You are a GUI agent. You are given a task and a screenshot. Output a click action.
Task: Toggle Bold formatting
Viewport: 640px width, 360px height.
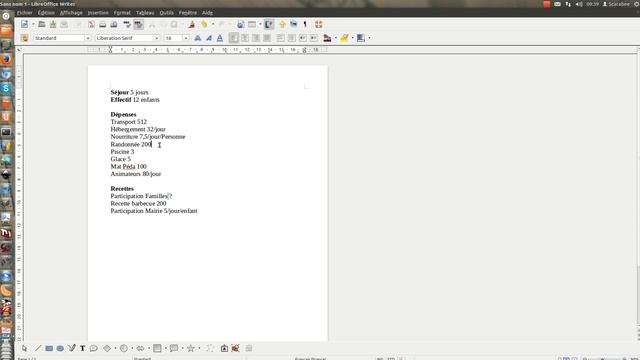(198, 38)
